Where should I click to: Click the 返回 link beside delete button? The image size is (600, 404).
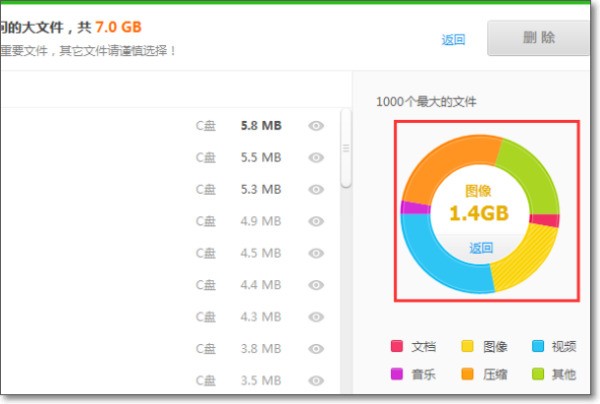(x=453, y=39)
